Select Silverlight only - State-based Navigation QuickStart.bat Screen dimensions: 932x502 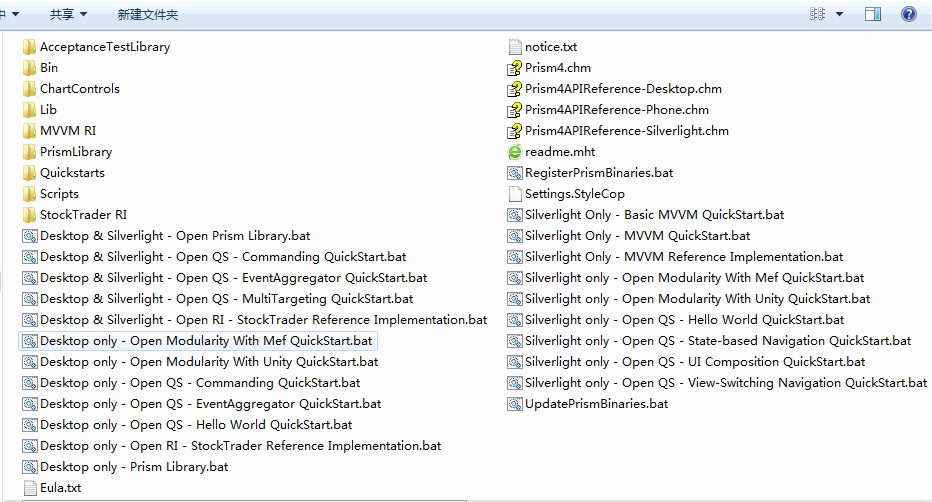tap(709, 341)
